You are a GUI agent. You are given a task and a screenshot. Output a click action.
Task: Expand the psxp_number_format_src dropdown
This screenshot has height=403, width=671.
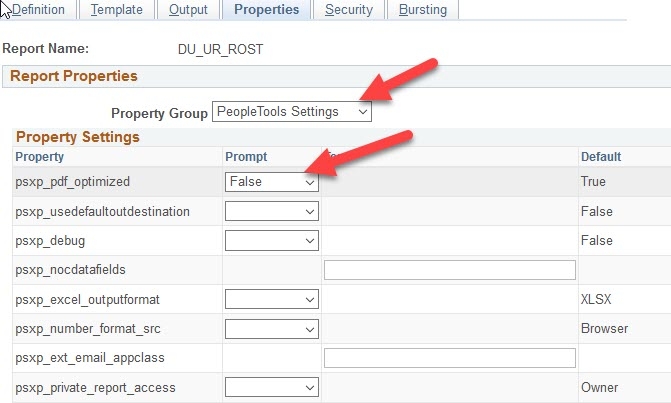coord(272,328)
